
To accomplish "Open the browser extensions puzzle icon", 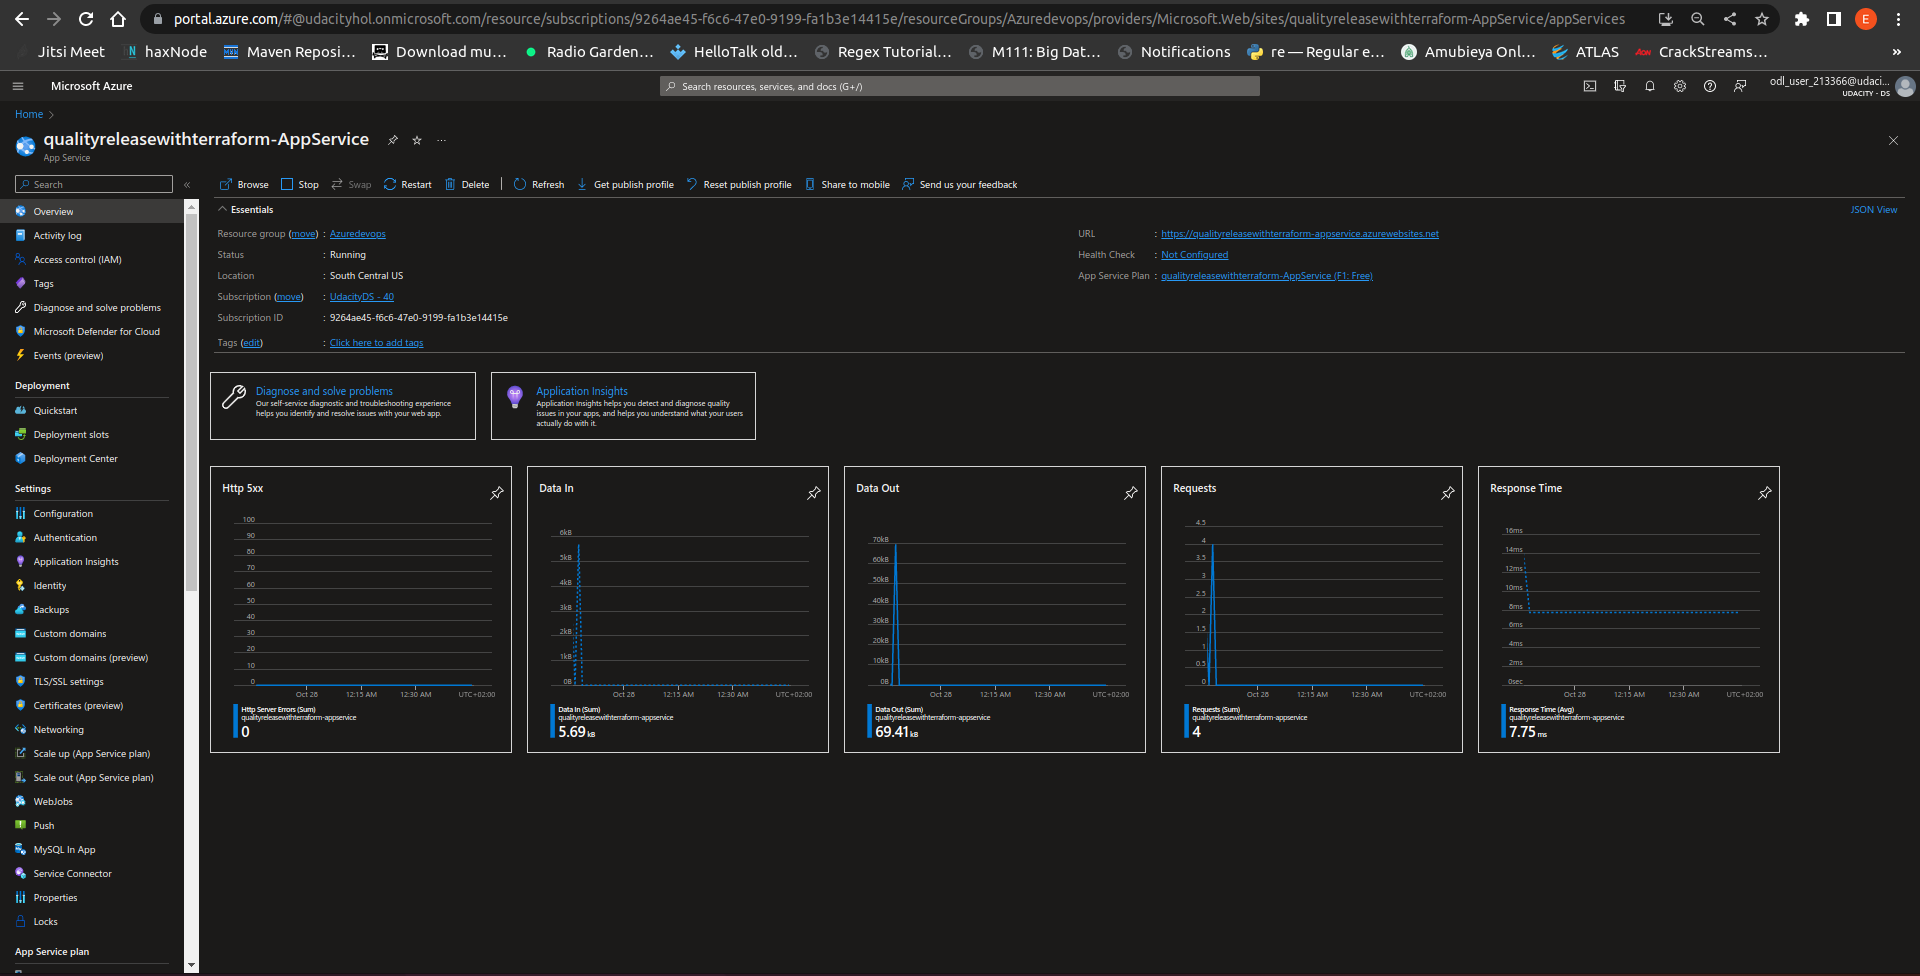I will (x=1802, y=19).
